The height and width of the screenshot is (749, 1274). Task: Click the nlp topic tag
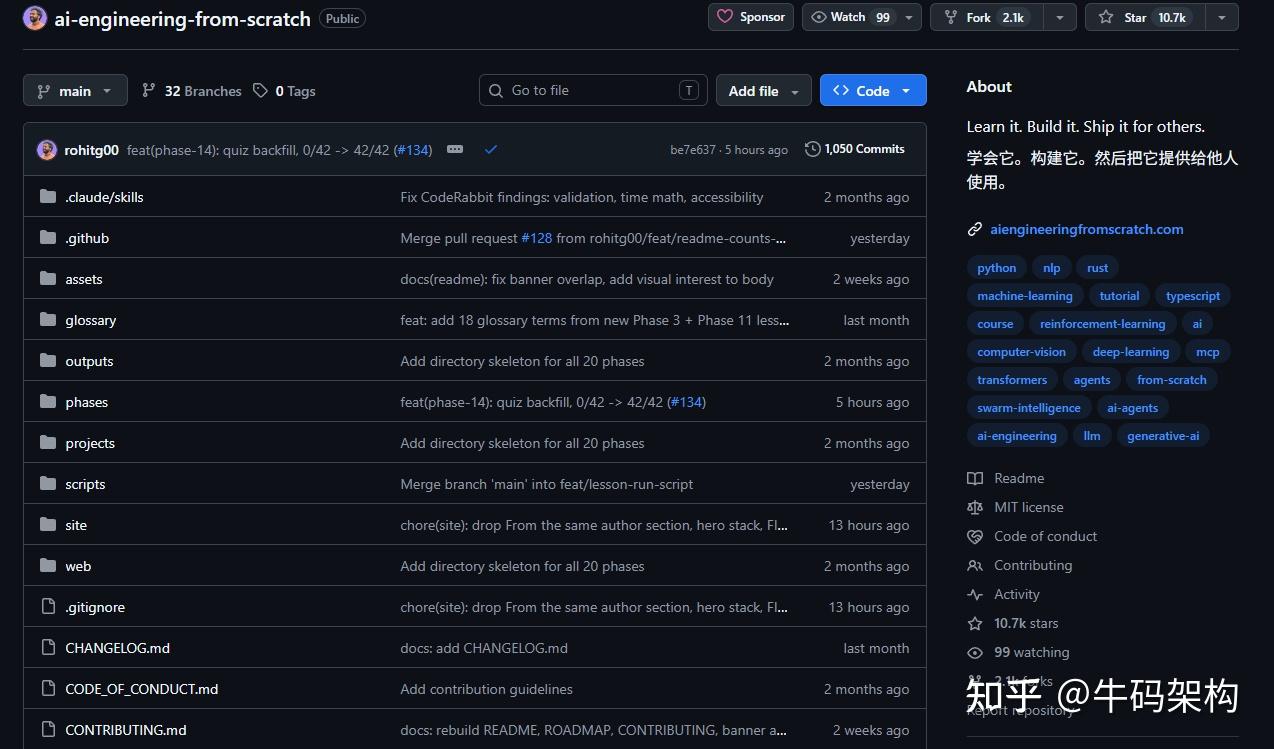pyautogui.click(x=1051, y=268)
